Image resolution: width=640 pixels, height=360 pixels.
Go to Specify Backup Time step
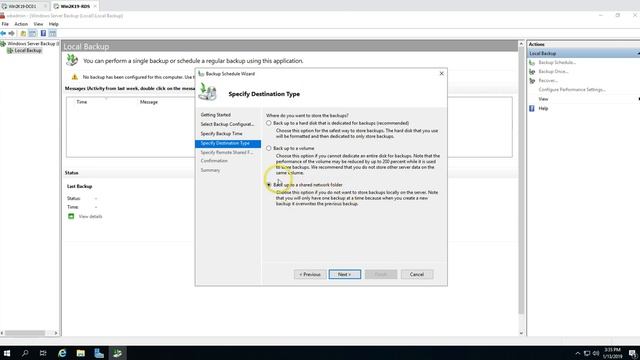221,133
